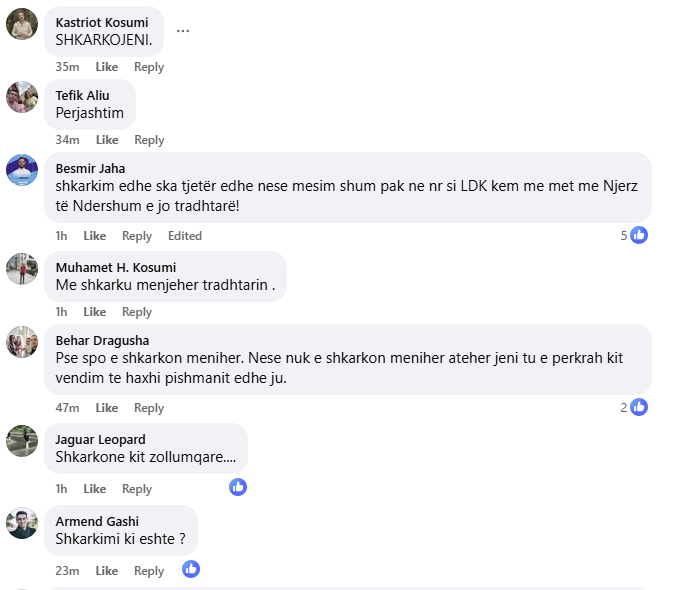The width and height of the screenshot is (673, 590).
Task: Show edit history via the Edited label
Action: coord(185,236)
